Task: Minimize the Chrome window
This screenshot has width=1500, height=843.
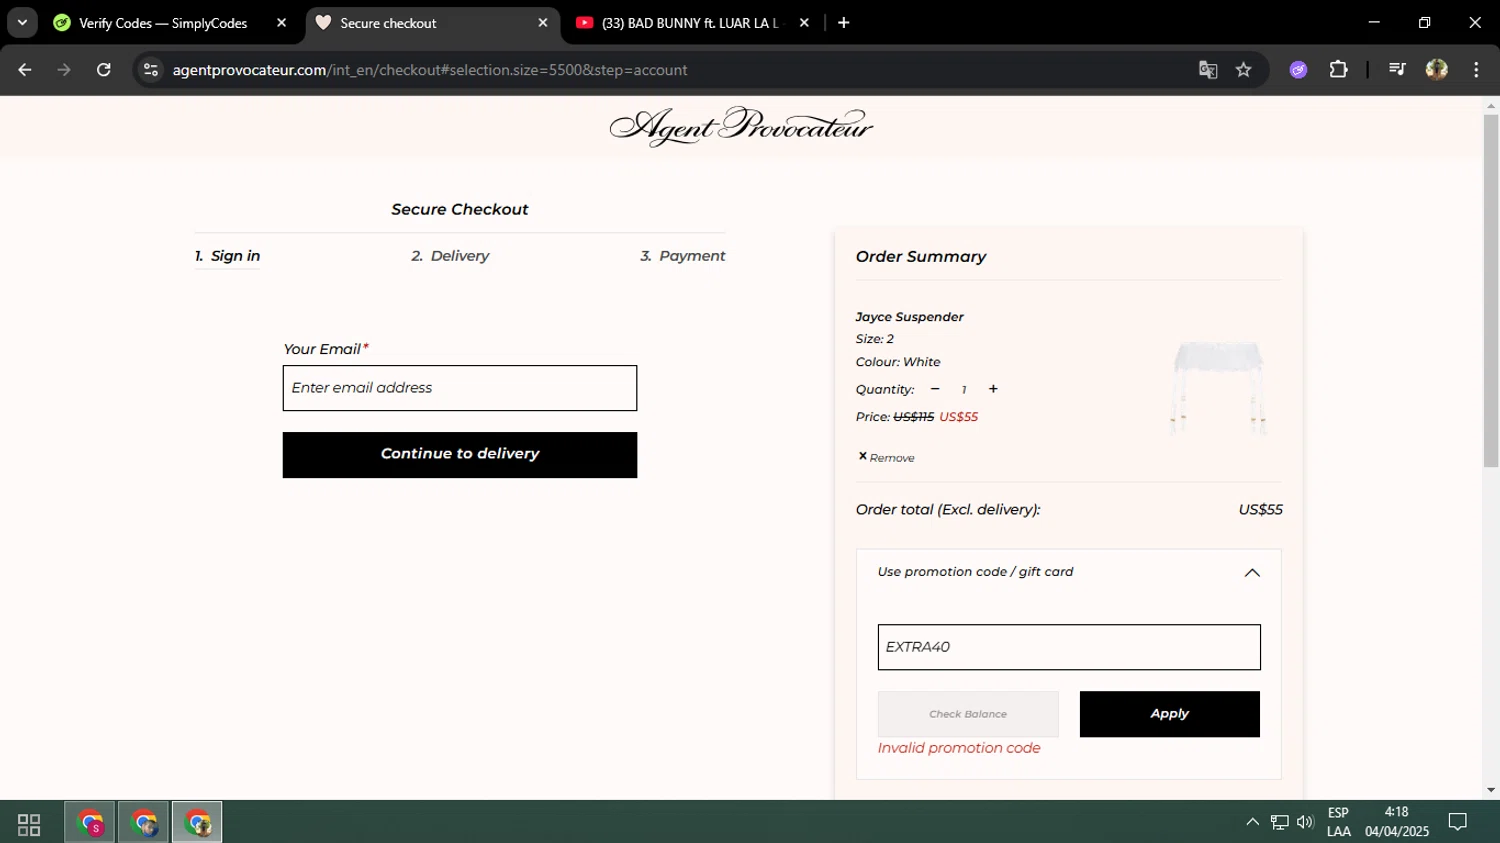Action: coord(1374,22)
